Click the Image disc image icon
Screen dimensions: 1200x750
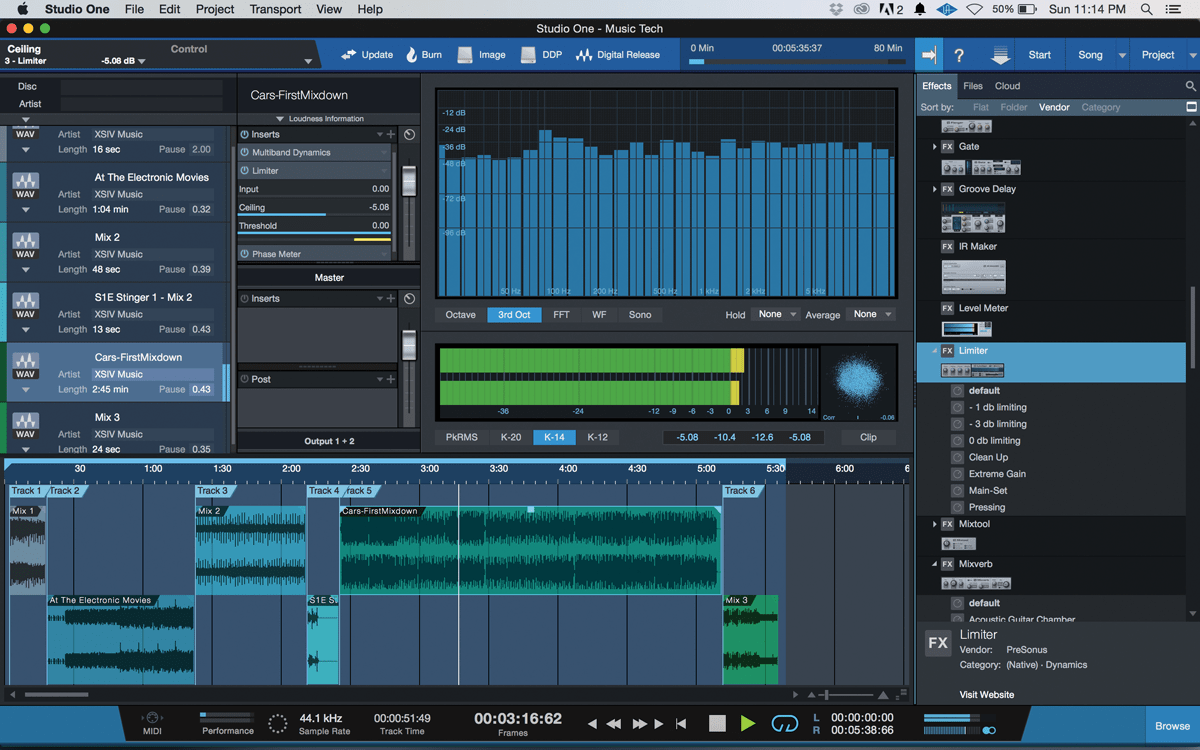tap(465, 55)
